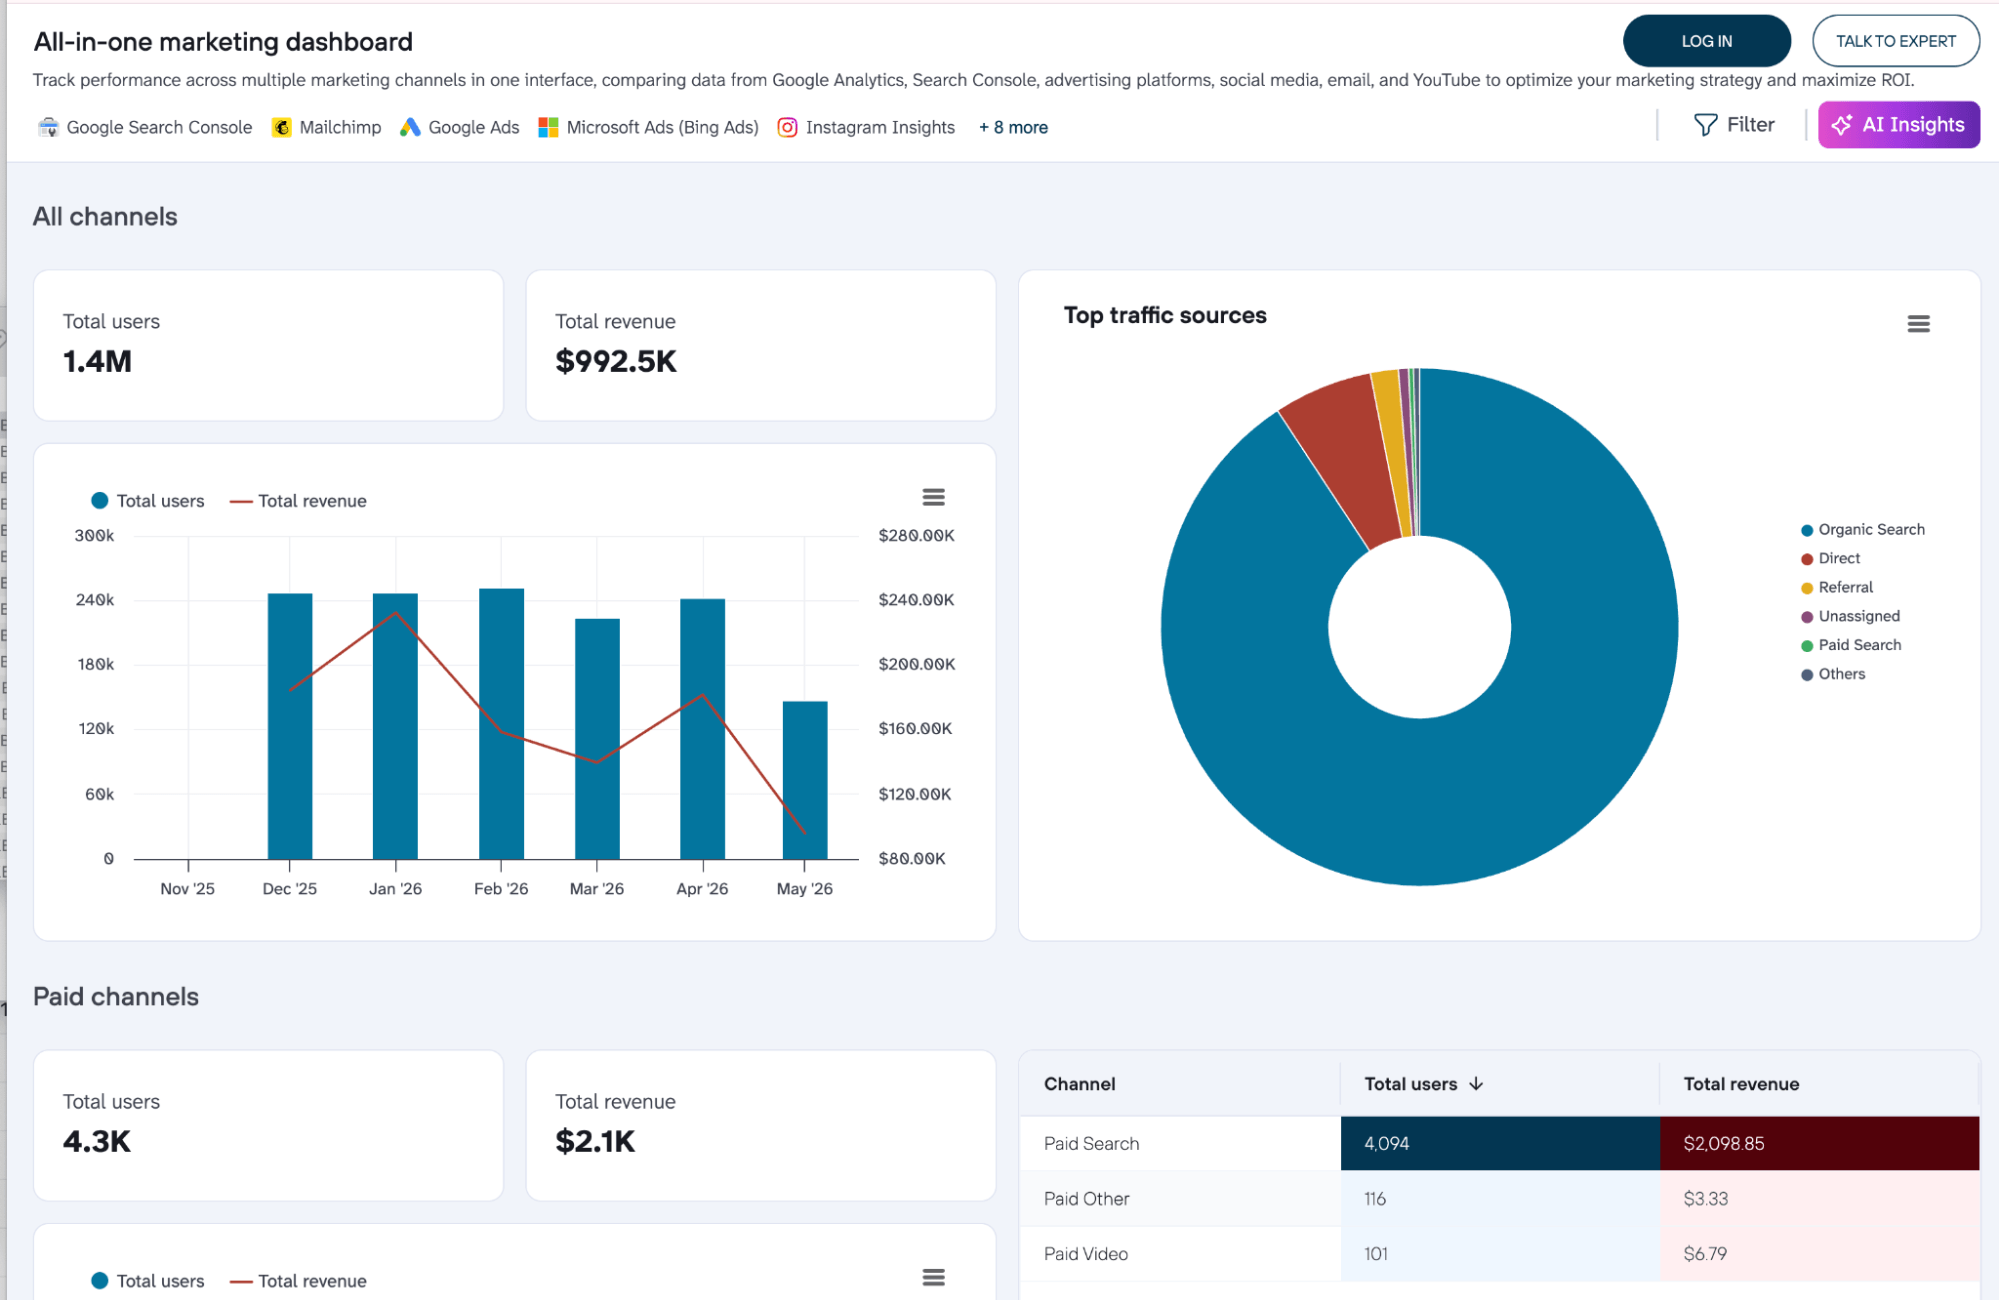Click the 101 total users cell
Image resolution: width=1999 pixels, height=1301 pixels.
pyautogui.click(x=1500, y=1253)
